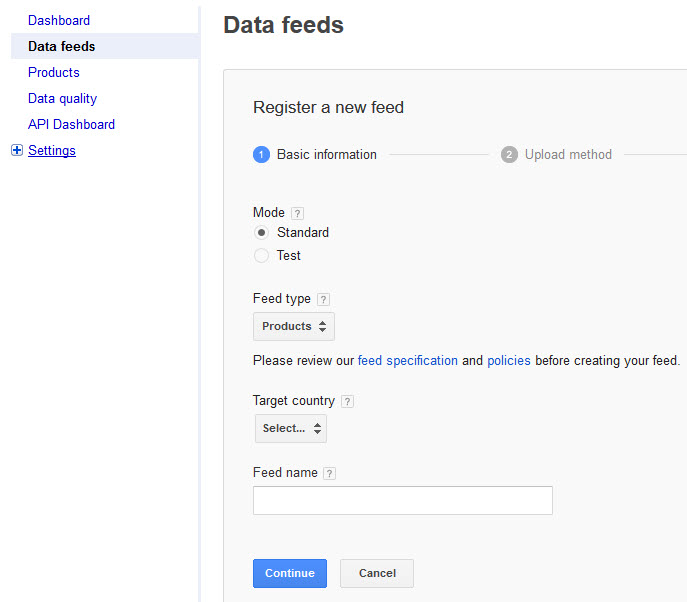The height and width of the screenshot is (602, 687).
Task: Open the Feed type Products dropdown
Action: 294,326
